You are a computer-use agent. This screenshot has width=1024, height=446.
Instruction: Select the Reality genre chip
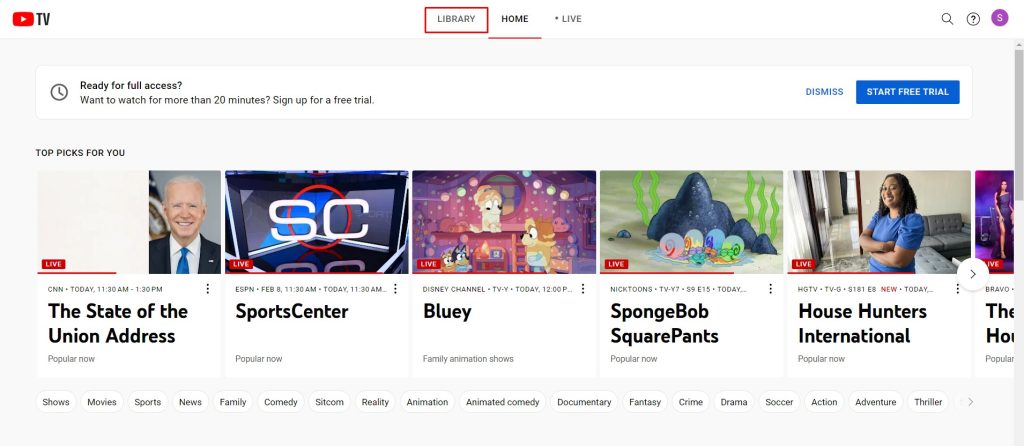point(375,402)
